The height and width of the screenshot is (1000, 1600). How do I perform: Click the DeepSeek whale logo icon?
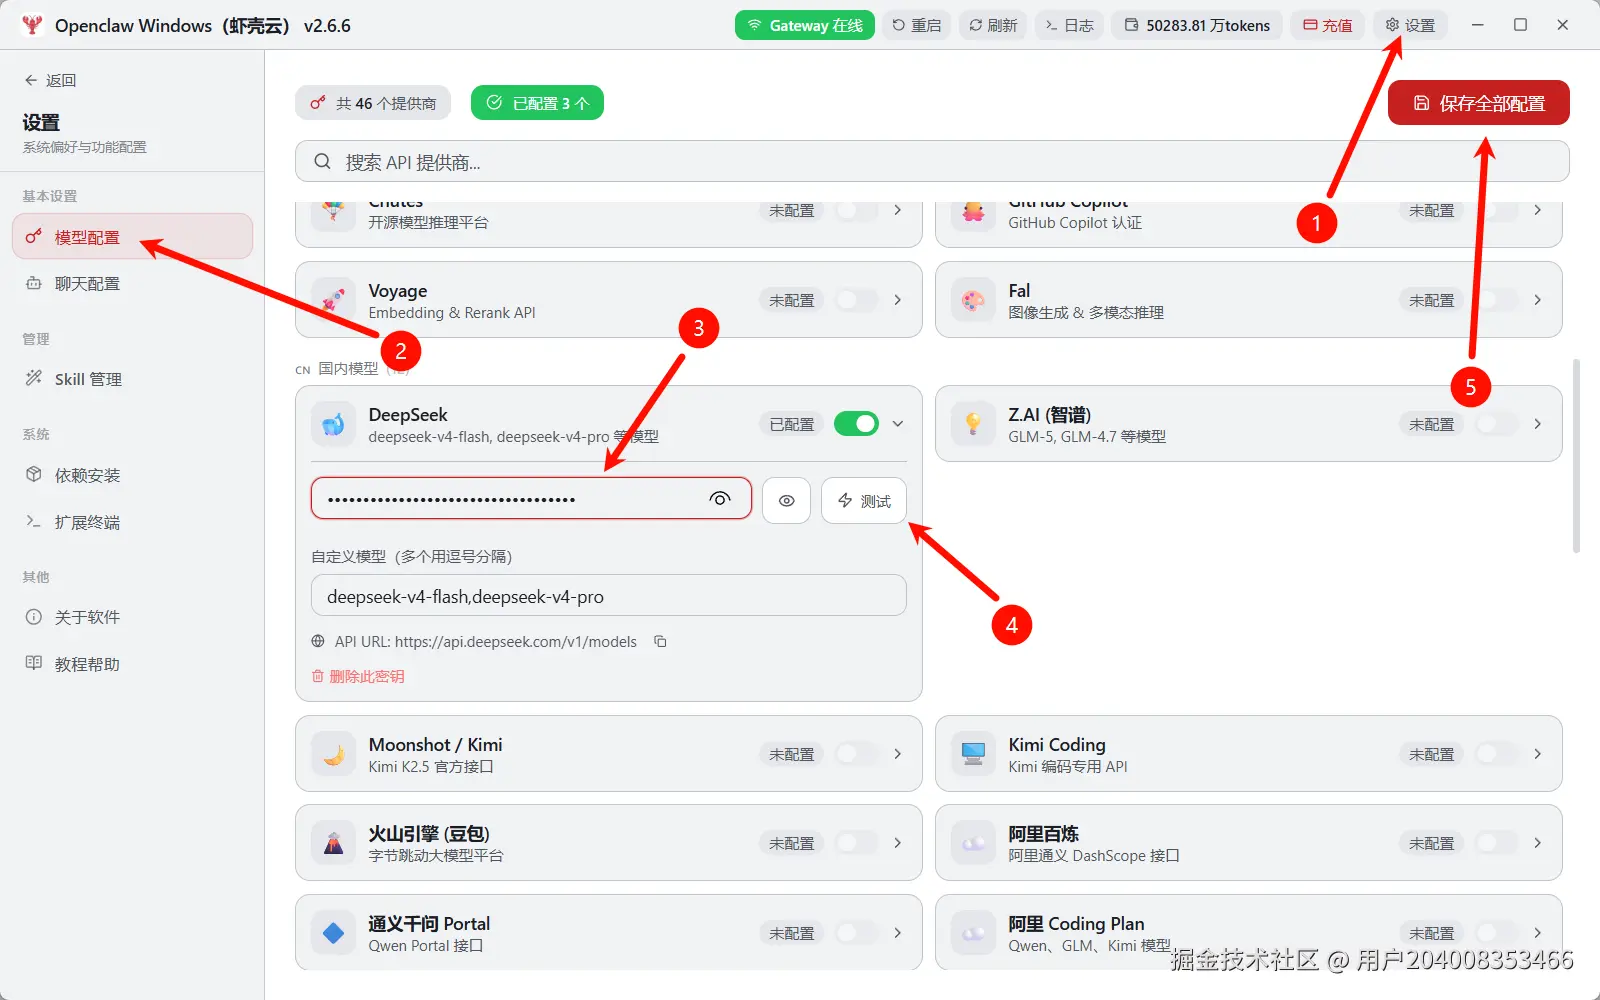(334, 424)
